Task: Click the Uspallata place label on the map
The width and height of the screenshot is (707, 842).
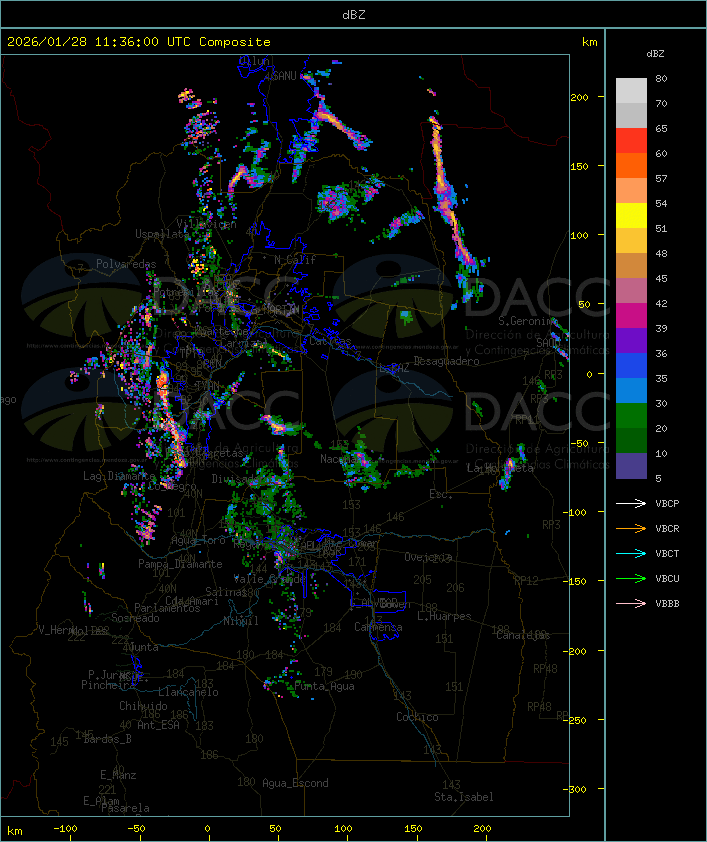Action: pos(162,234)
